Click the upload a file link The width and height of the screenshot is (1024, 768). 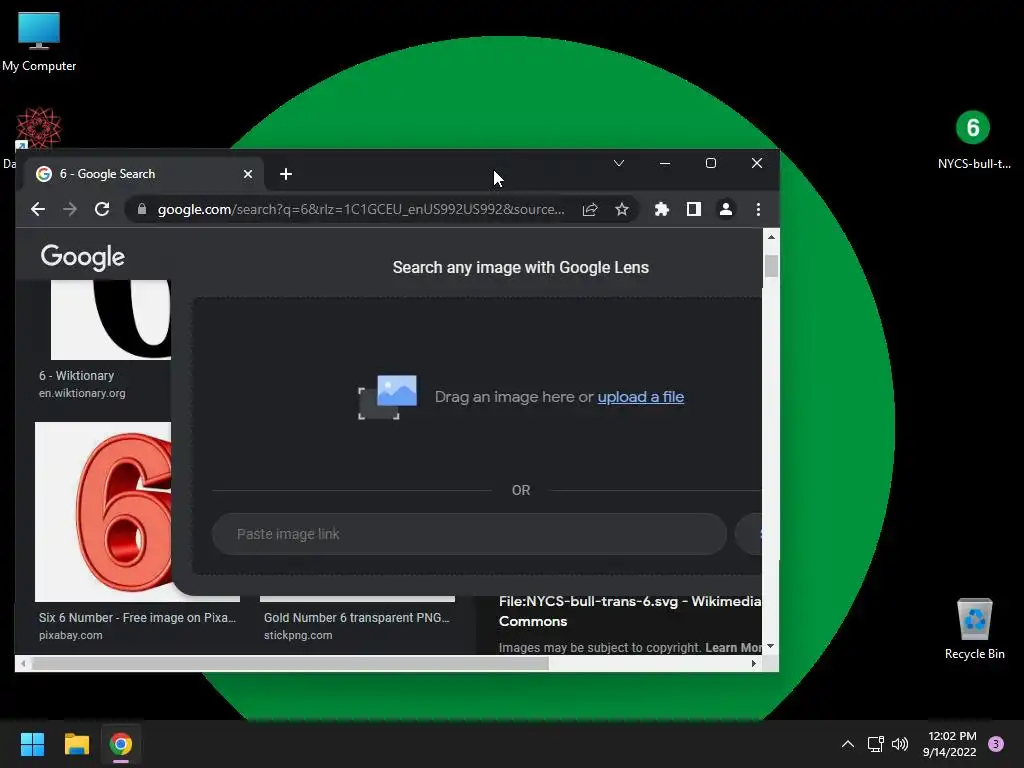pyautogui.click(x=641, y=397)
